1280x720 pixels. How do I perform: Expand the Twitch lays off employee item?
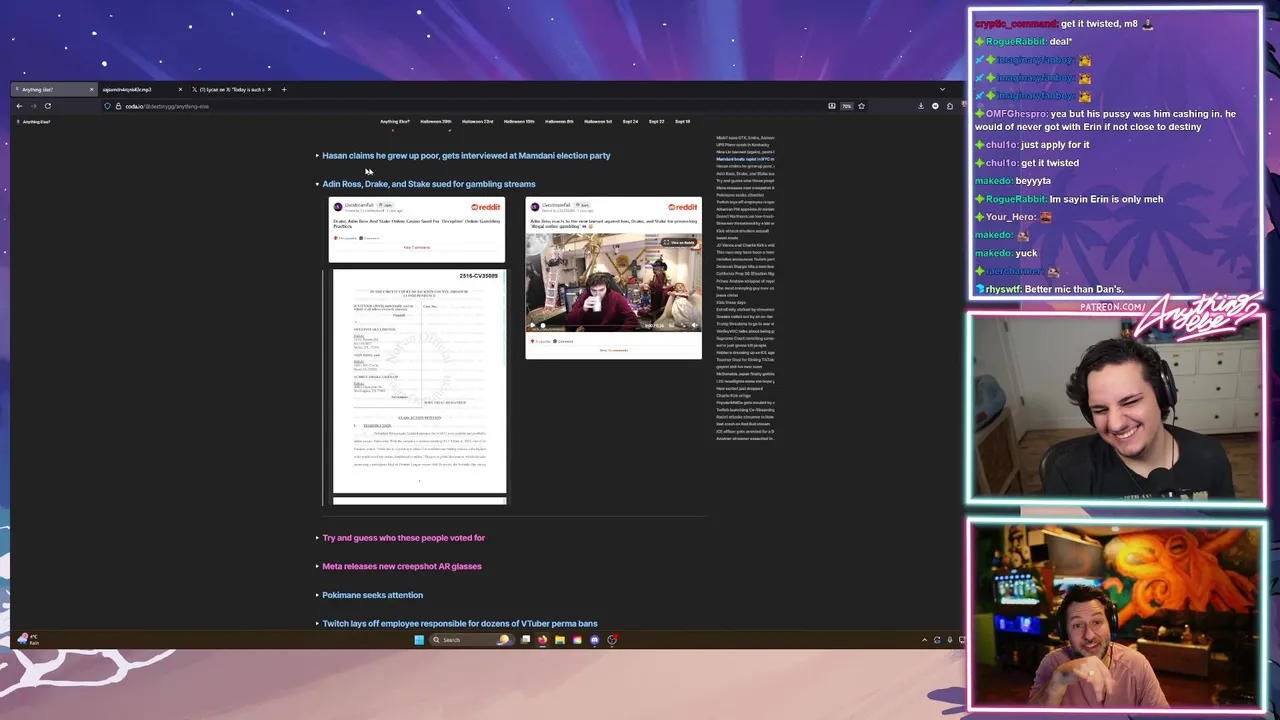[x=317, y=624]
